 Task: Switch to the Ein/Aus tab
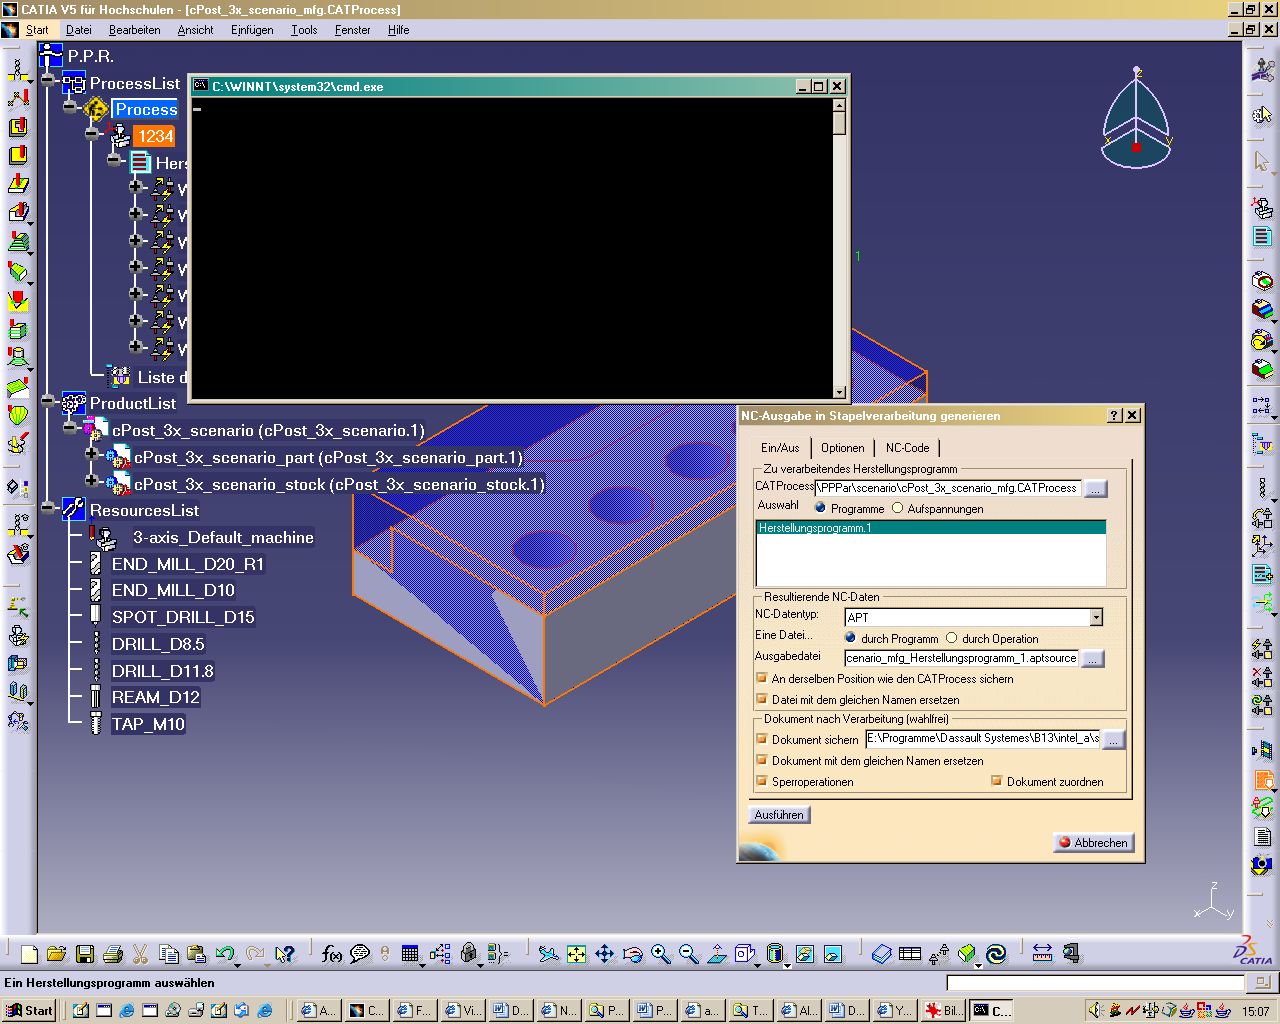(x=780, y=448)
